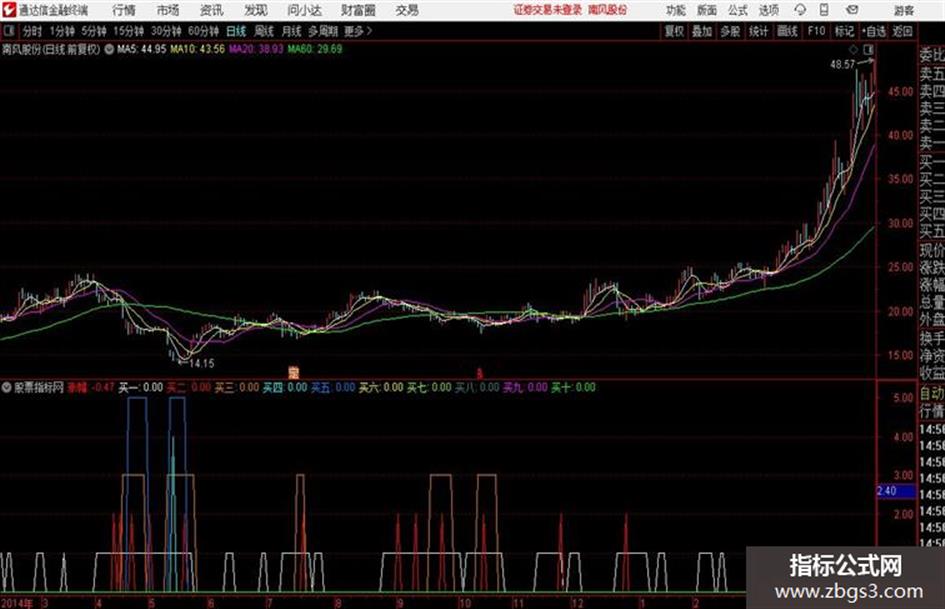The width and height of the screenshot is (945, 609).
Task: Open the 市场 menu
Action: [x=168, y=10]
